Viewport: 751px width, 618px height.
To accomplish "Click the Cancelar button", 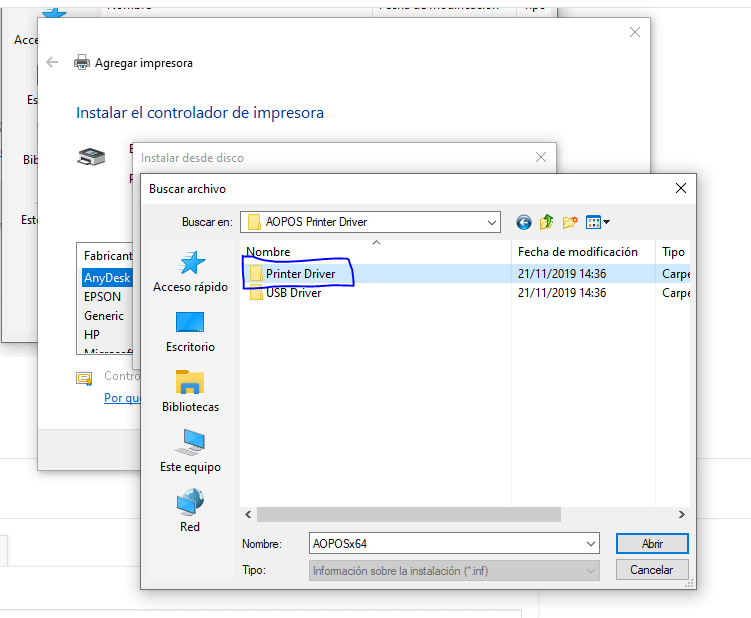I will click(652, 570).
